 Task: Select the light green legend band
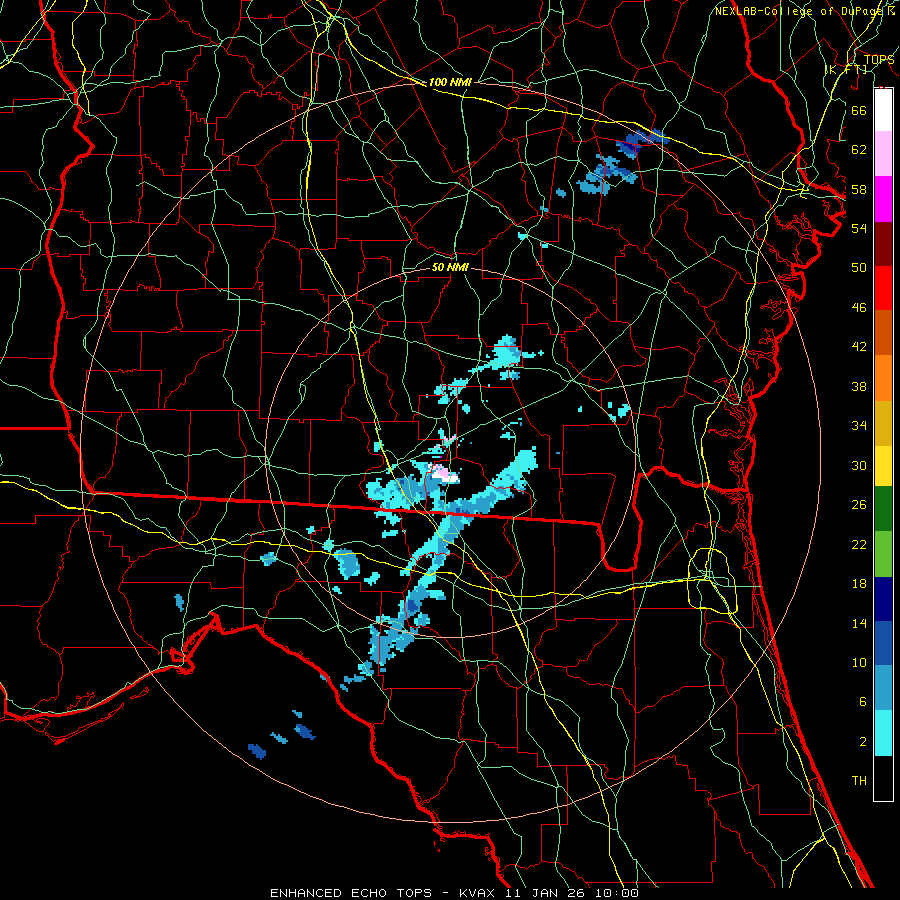click(x=883, y=554)
